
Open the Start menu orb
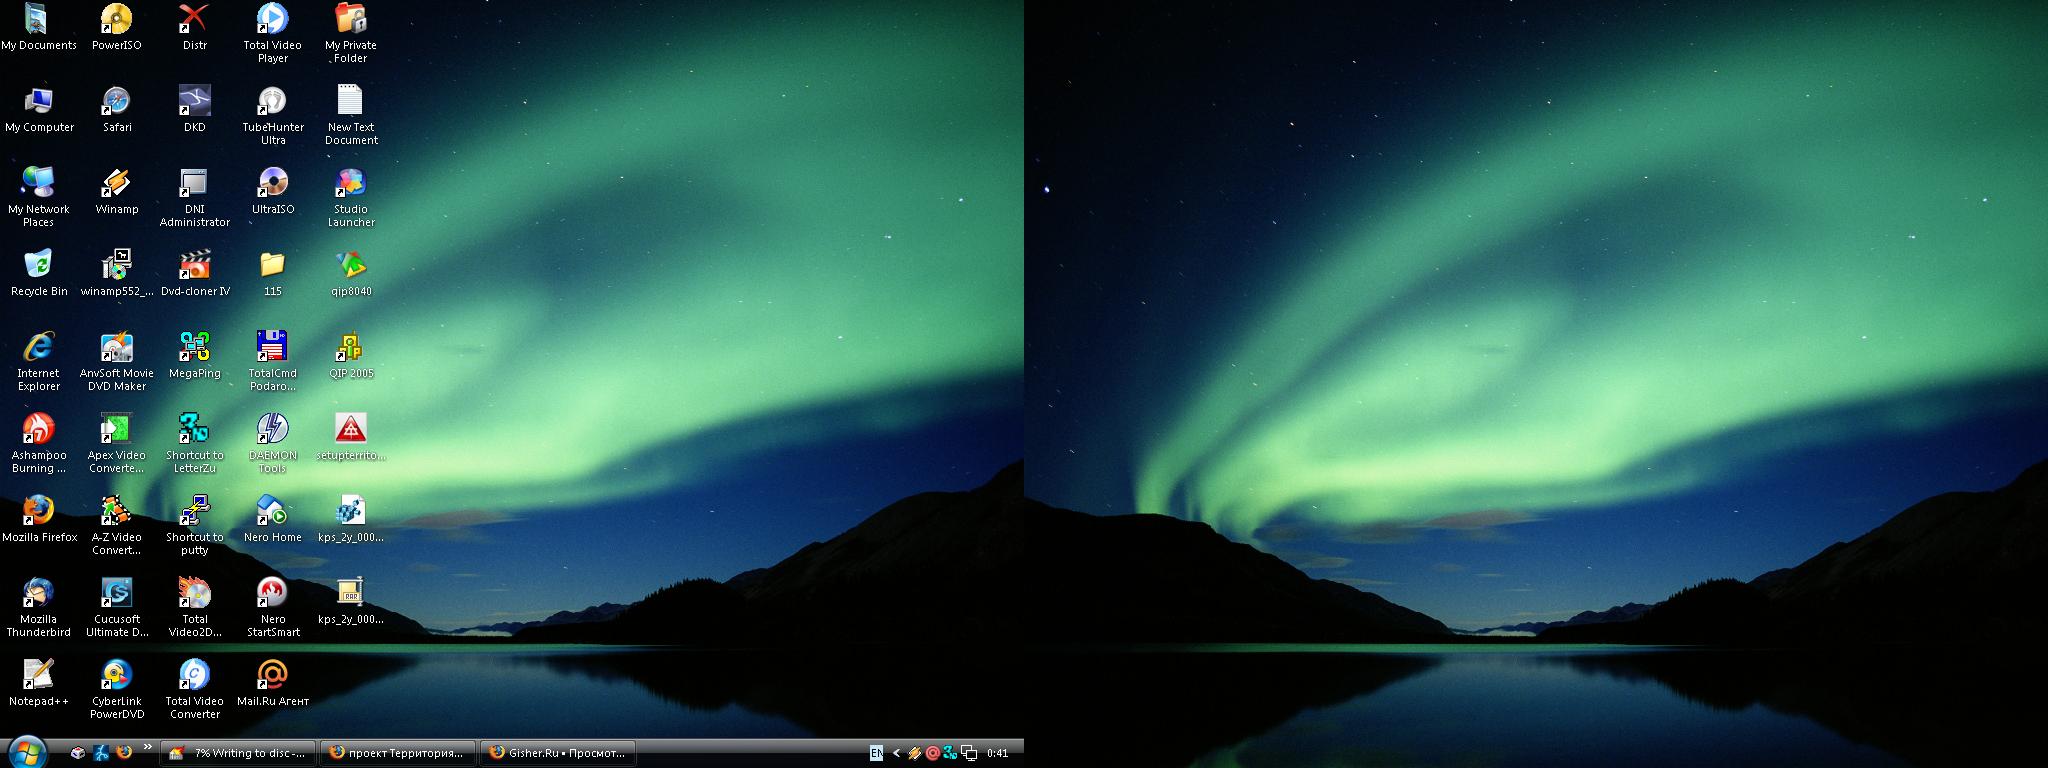click(x=27, y=752)
